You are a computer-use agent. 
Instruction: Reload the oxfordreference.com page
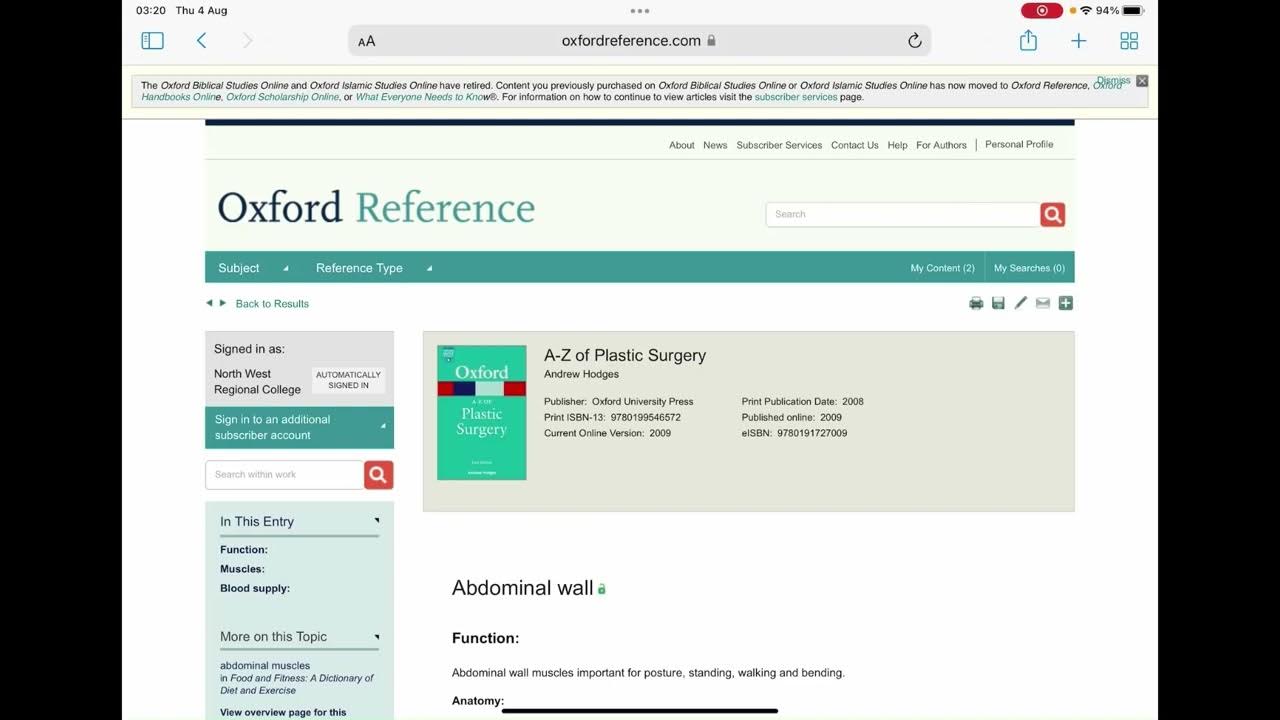[914, 41]
